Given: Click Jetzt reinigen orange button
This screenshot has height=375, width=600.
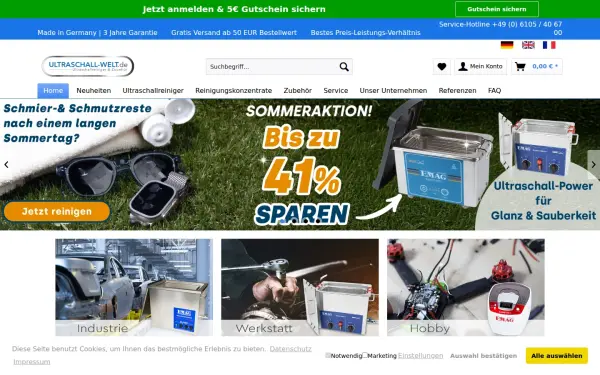Looking at the screenshot, I should [x=57, y=211].
